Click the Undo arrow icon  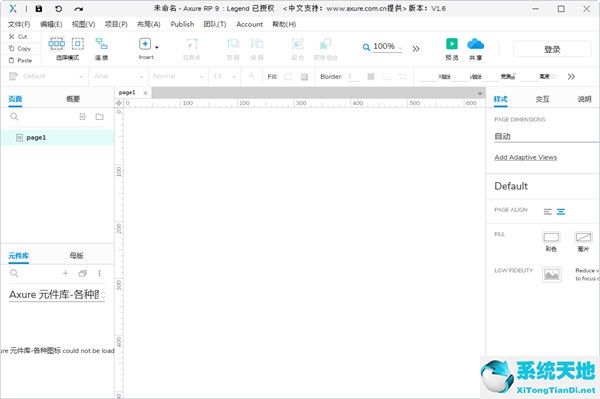pyautogui.click(x=59, y=8)
